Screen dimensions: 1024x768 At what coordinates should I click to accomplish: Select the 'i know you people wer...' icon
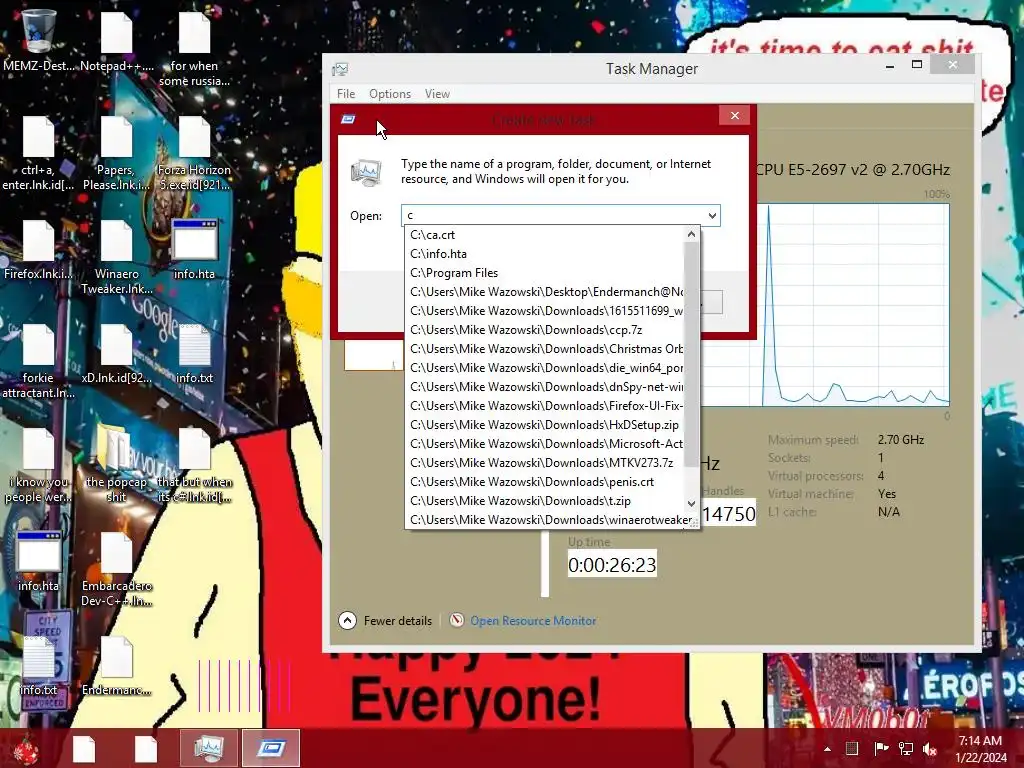point(38,465)
